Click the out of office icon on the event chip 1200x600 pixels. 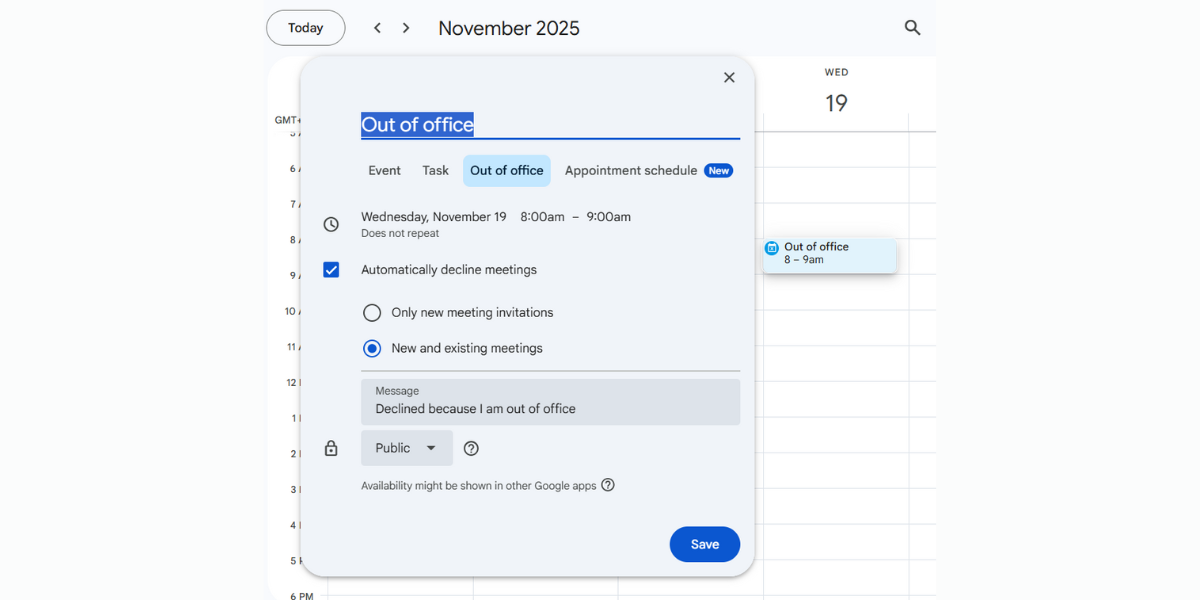click(772, 248)
